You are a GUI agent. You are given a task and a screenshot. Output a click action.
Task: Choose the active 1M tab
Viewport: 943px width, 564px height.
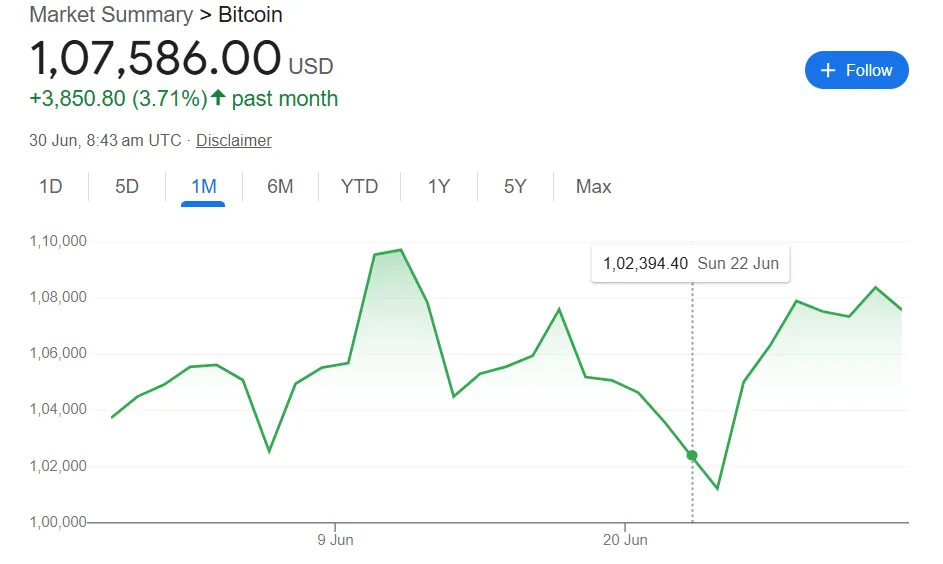click(203, 187)
